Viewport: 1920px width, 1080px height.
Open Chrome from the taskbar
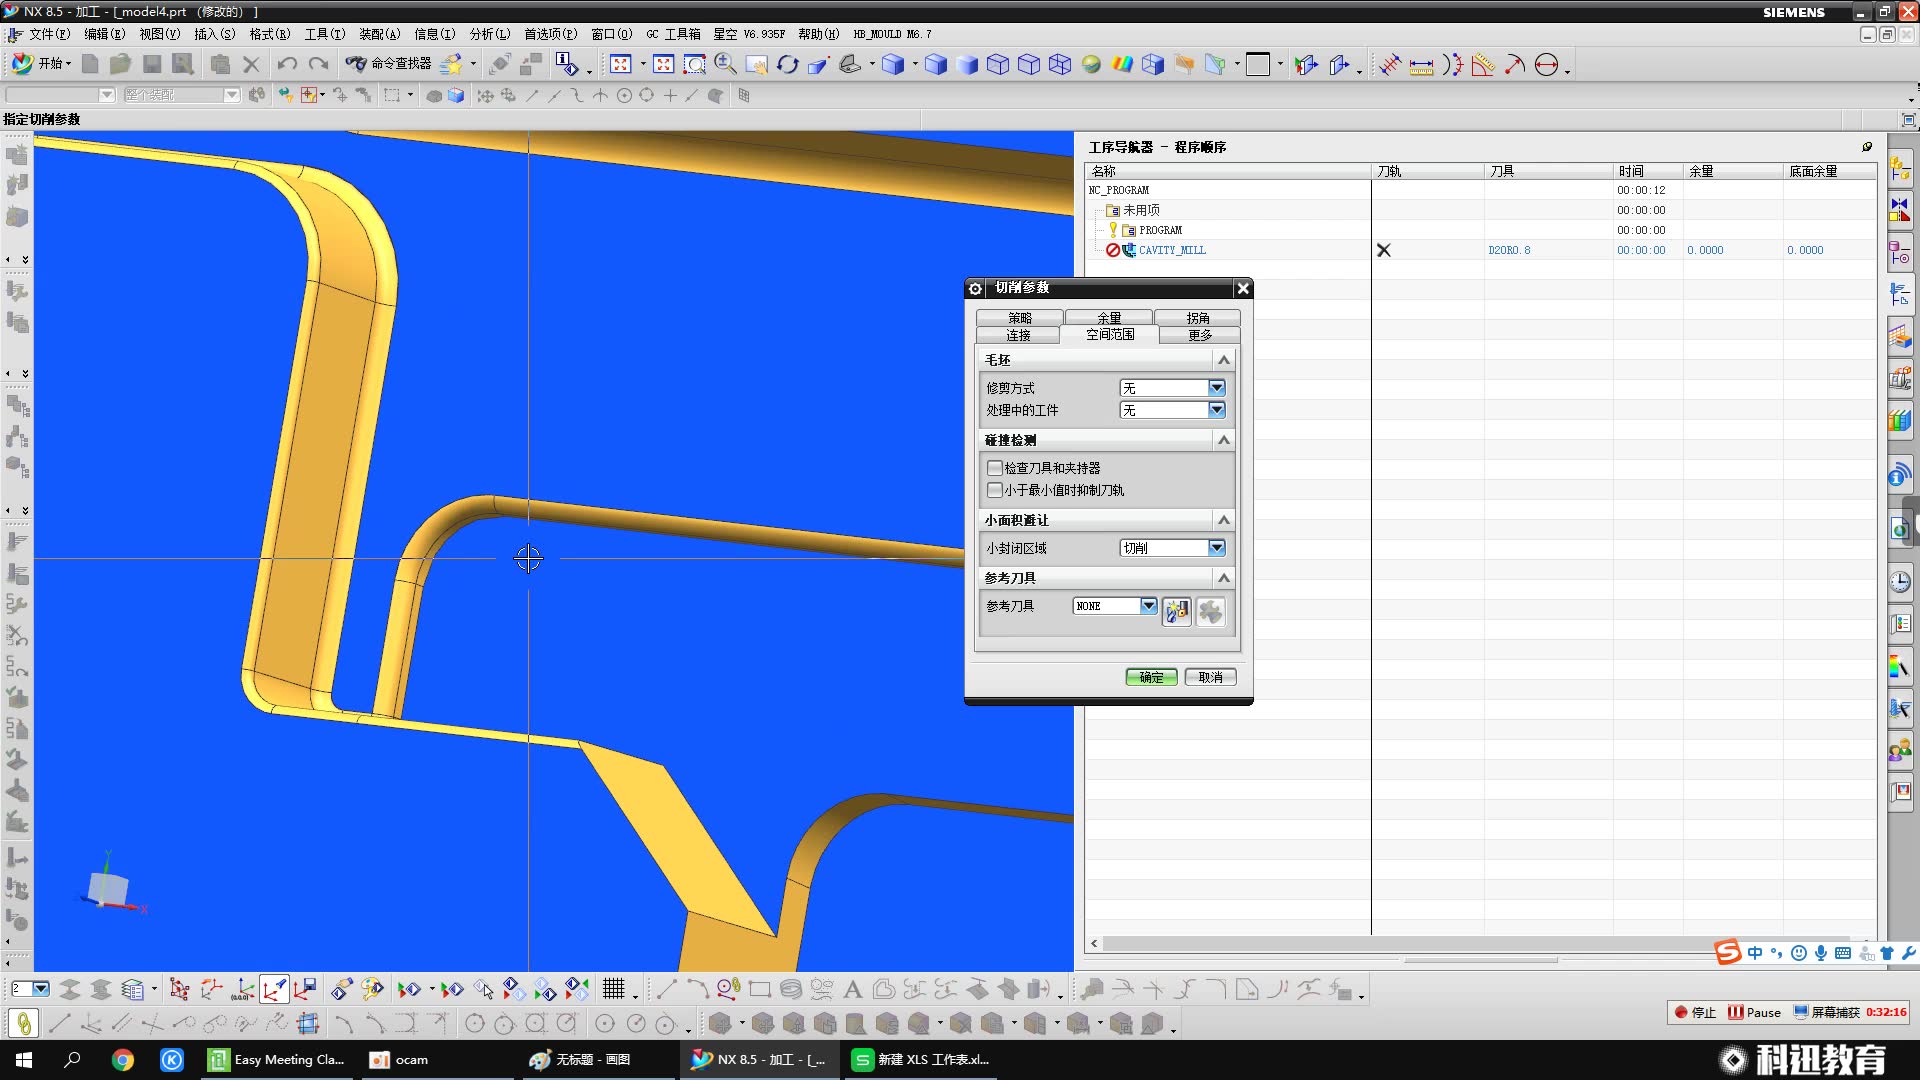pyautogui.click(x=123, y=1060)
